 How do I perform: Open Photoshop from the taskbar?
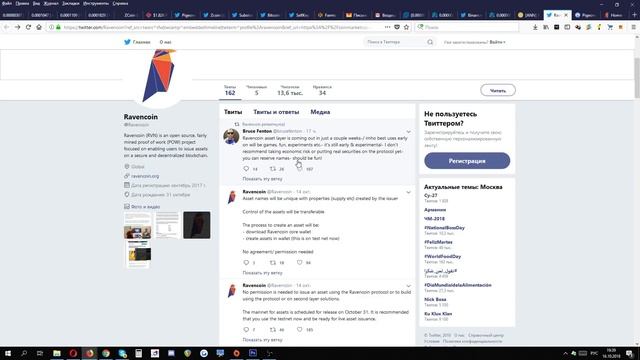point(253,353)
